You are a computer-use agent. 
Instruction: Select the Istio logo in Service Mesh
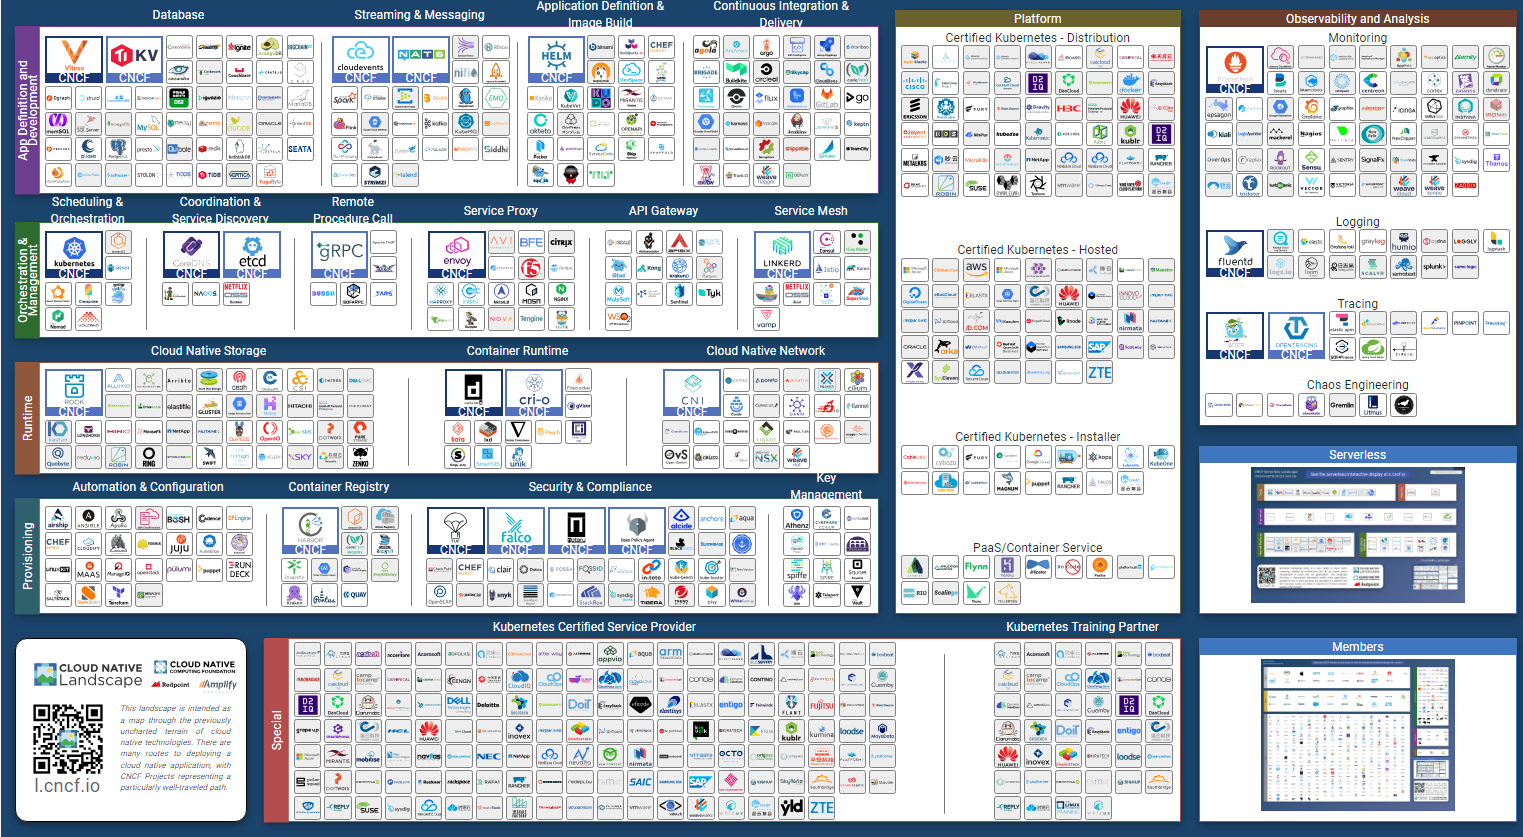827,269
